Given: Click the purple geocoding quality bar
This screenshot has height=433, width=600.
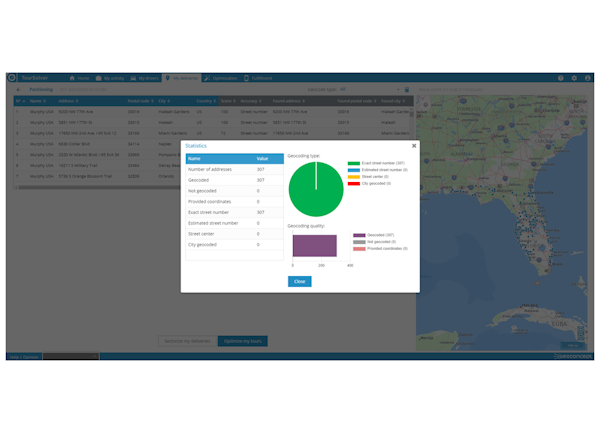Looking at the screenshot, I should 314,246.
